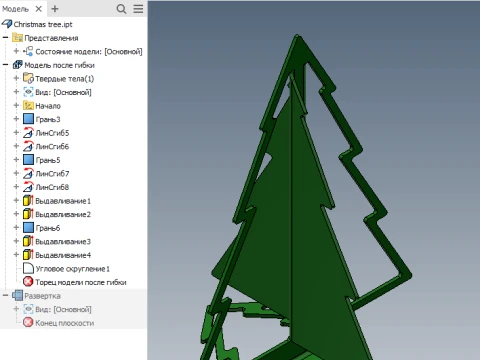Viewport: 480px width, 360px height.
Task: Click the Выдавливание4 extrude icon
Action: (28, 255)
